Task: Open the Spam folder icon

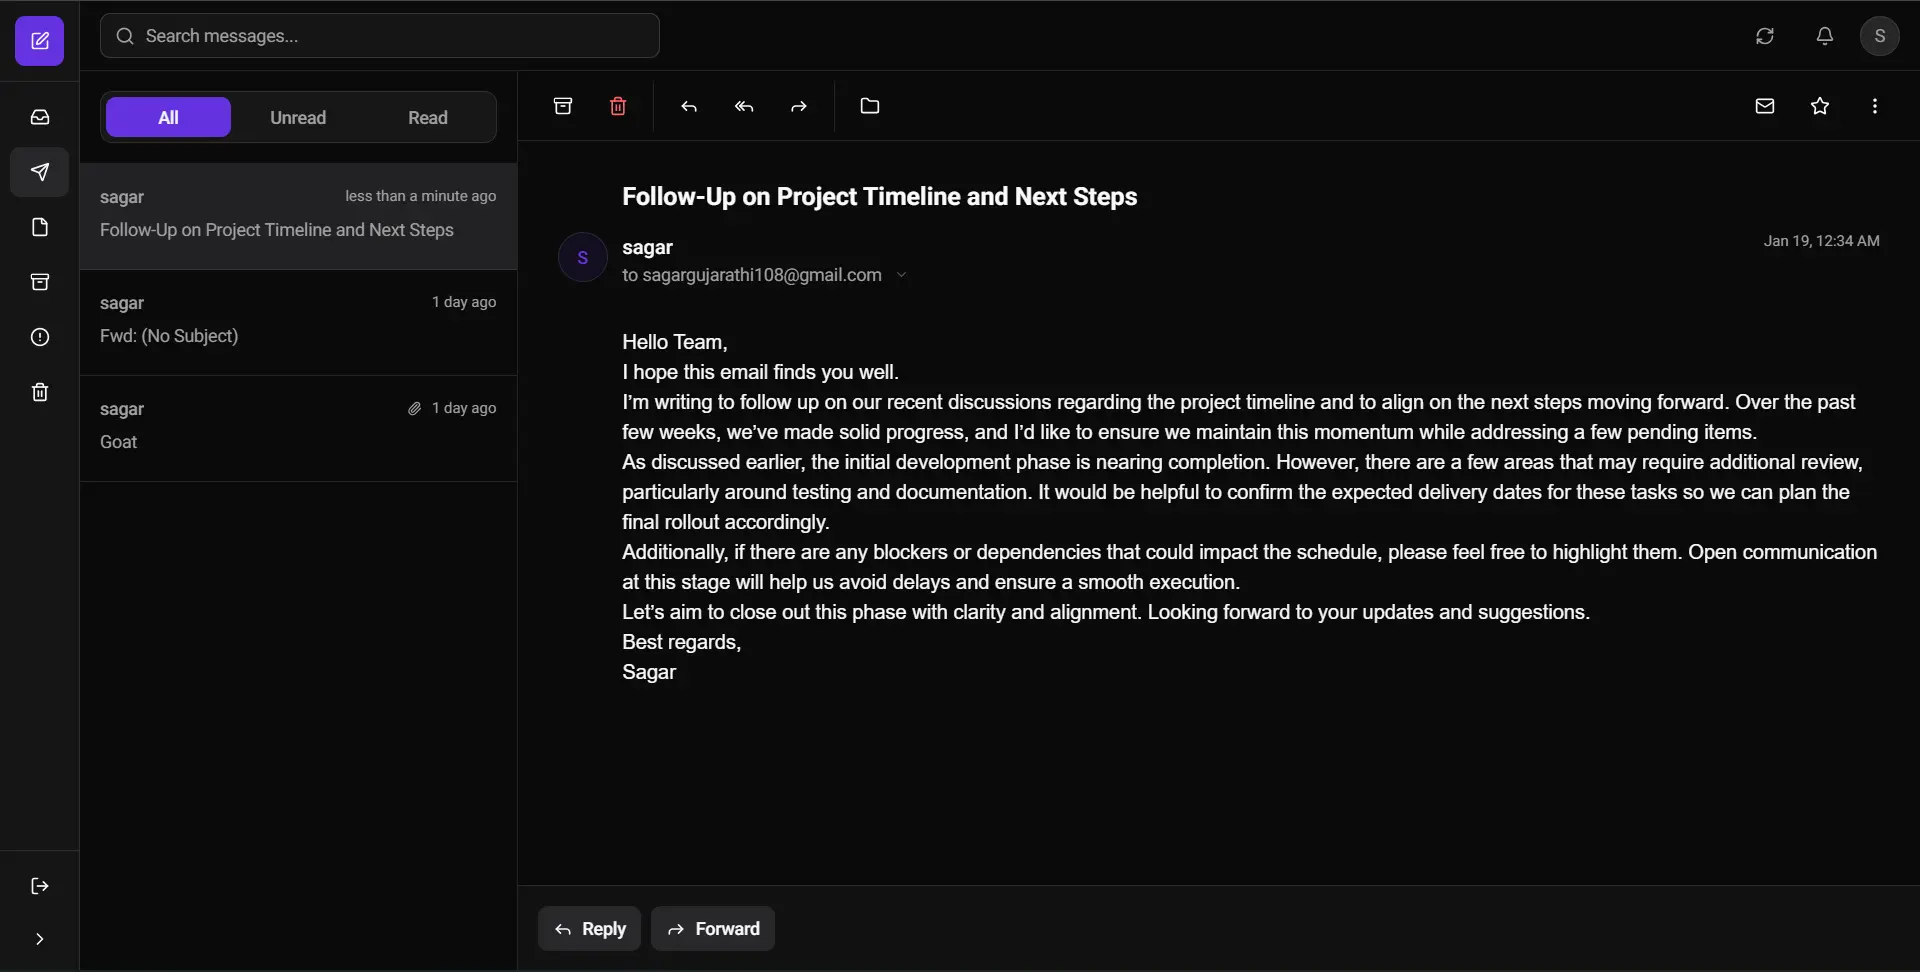Action: tap(40, 337)
